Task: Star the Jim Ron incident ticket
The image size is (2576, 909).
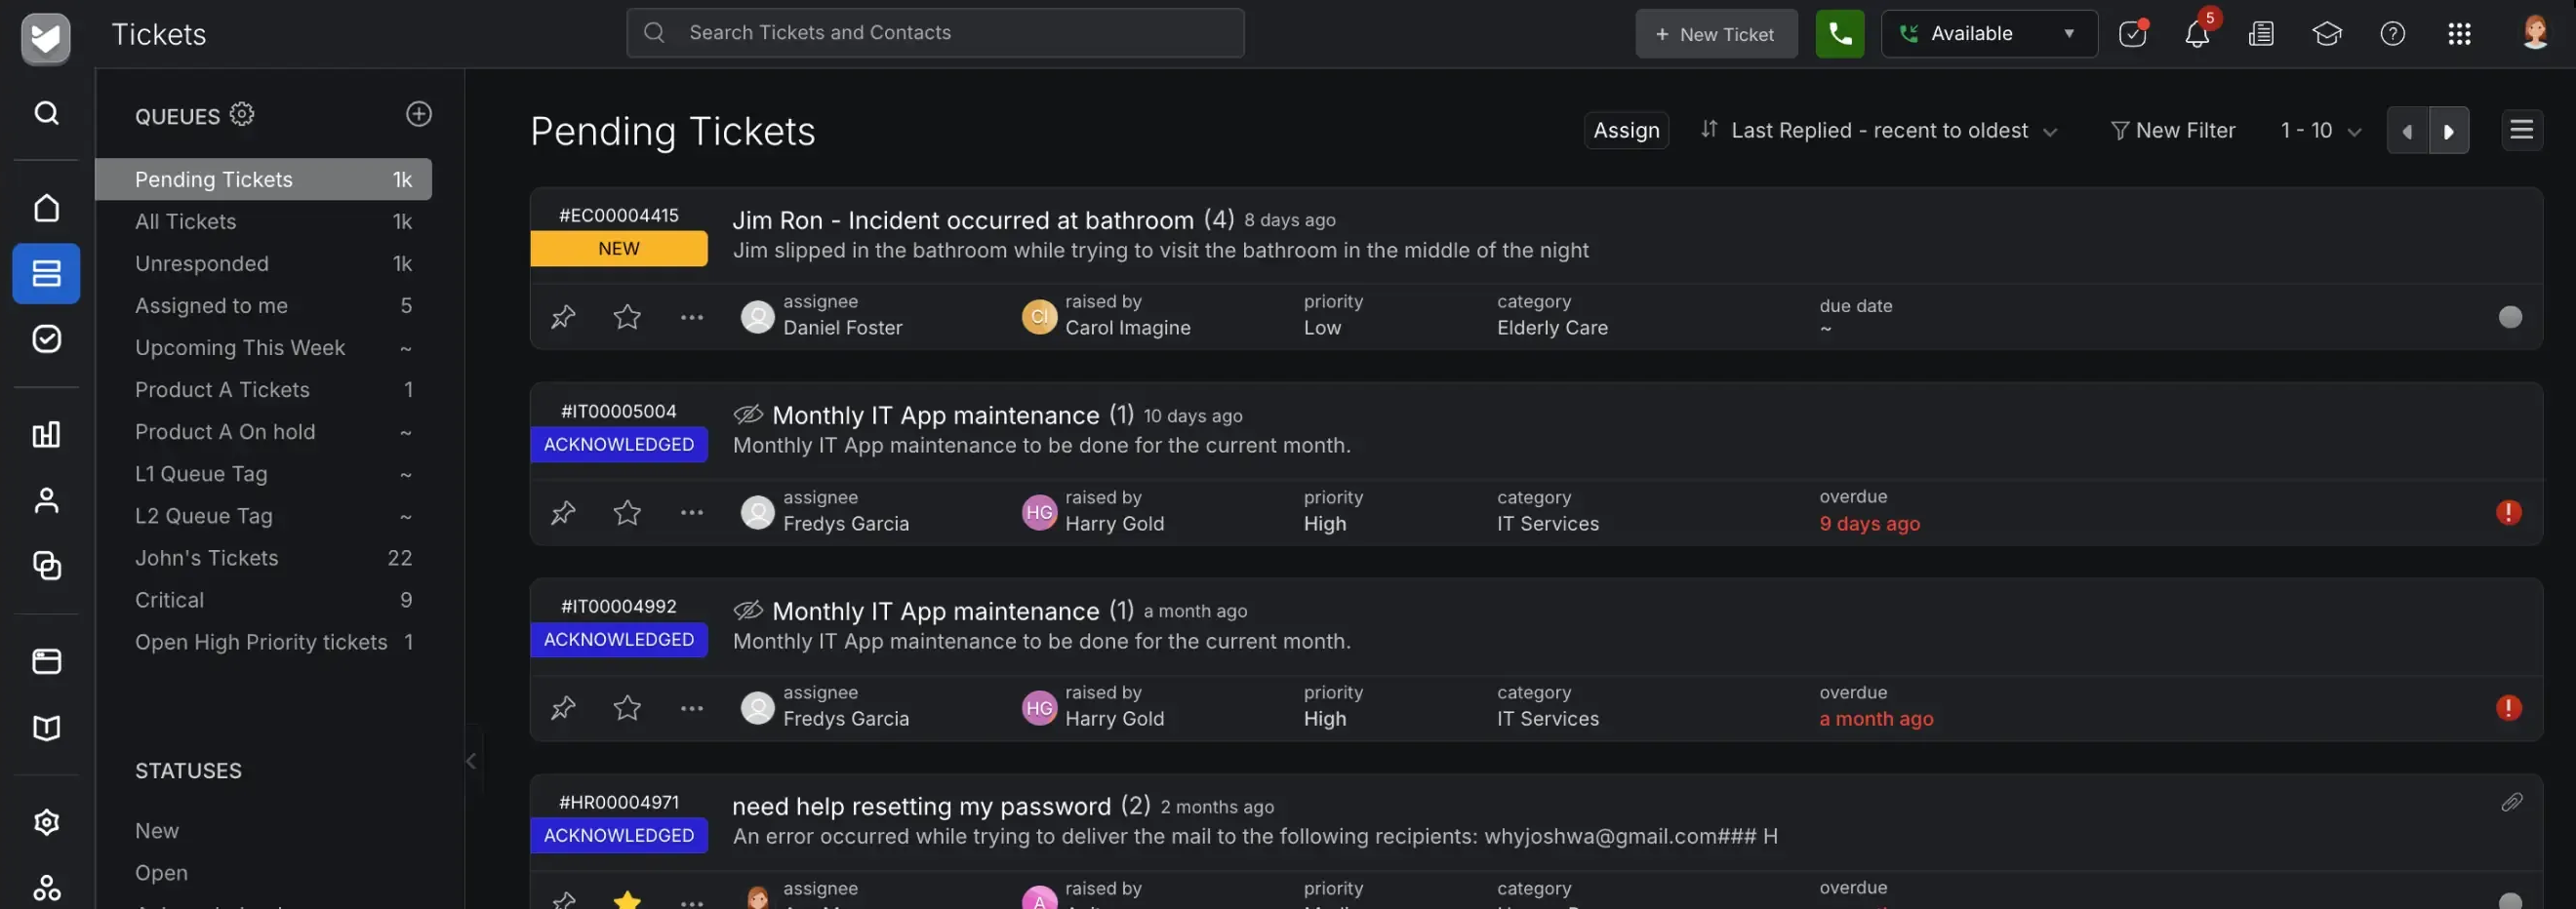Action: [x=627, y=317]
